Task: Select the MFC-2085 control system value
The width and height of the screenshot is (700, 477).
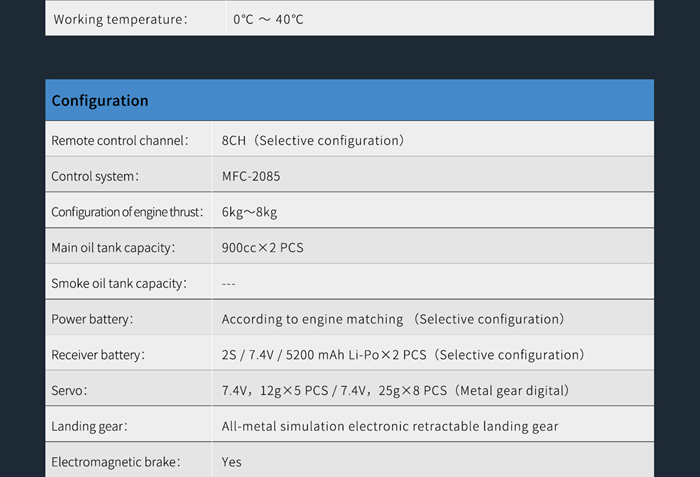Action: click(251, 177)
